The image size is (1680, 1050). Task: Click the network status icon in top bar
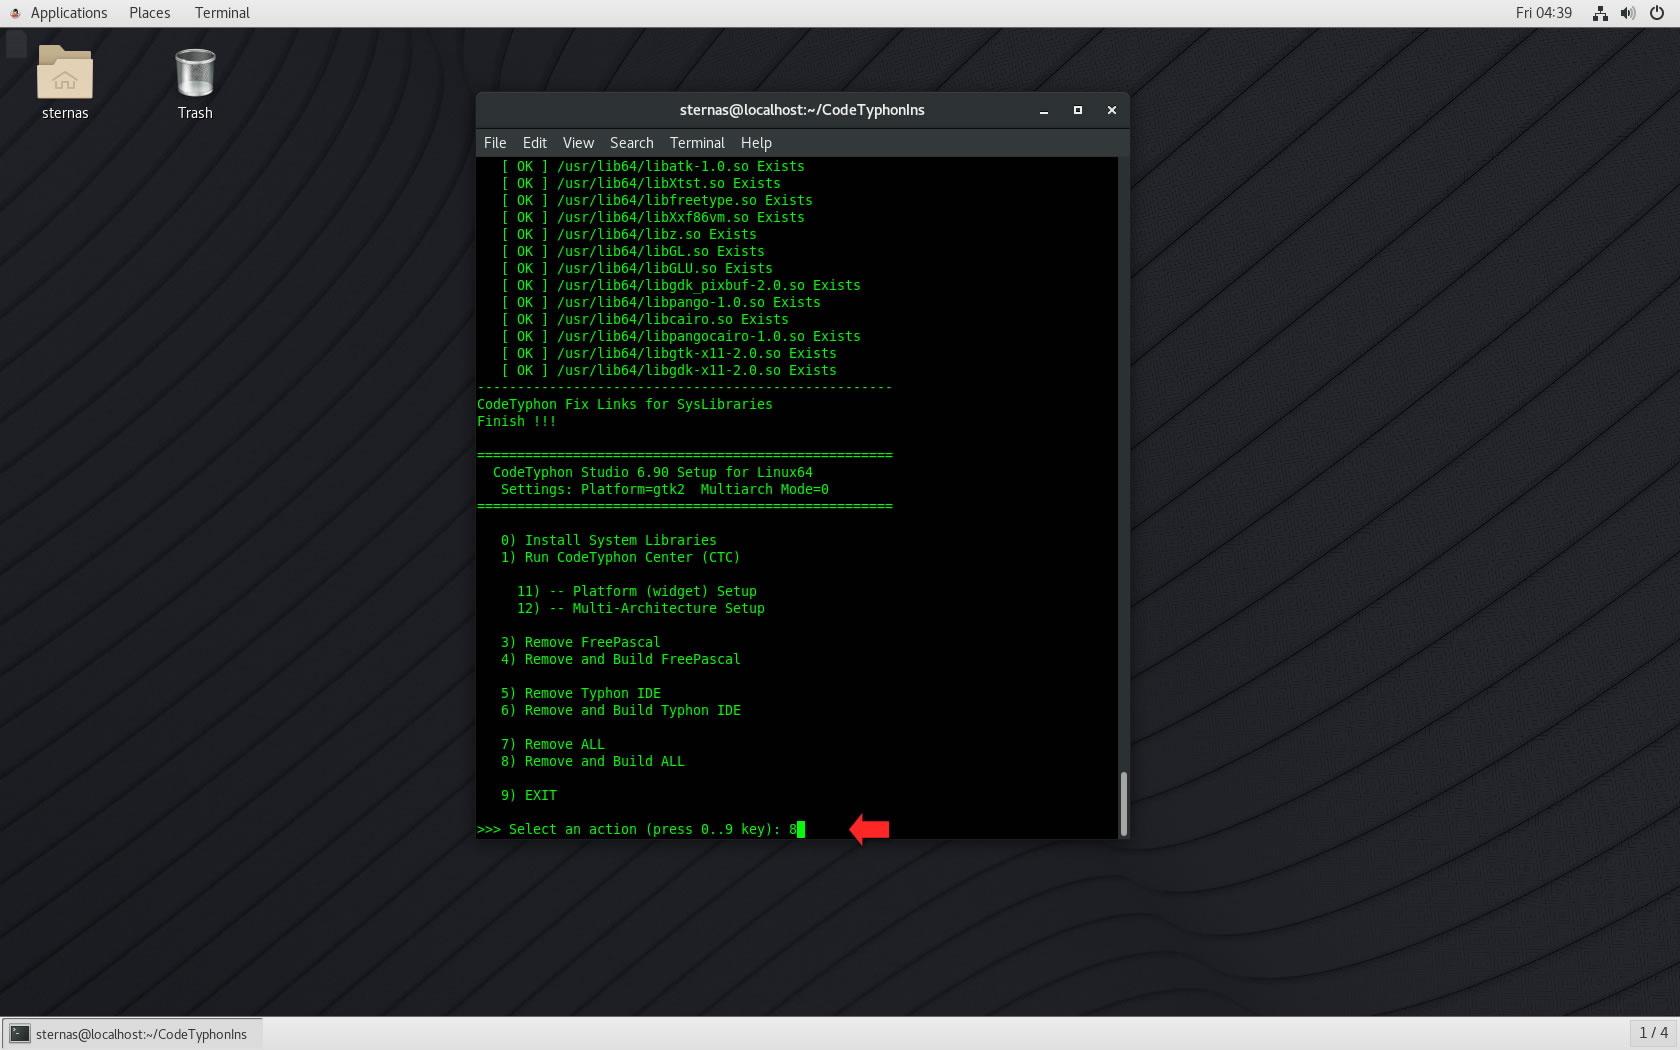(x=1600, y=13)
